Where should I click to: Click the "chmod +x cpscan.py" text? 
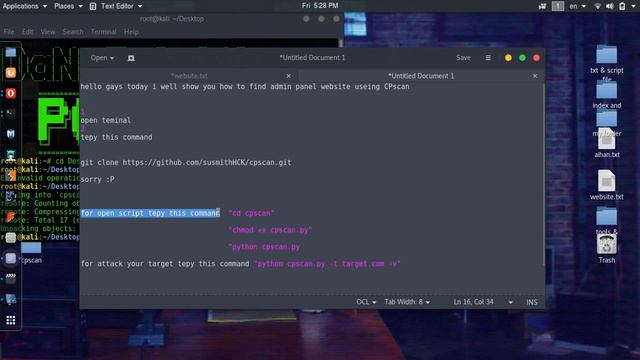[270, 230]
